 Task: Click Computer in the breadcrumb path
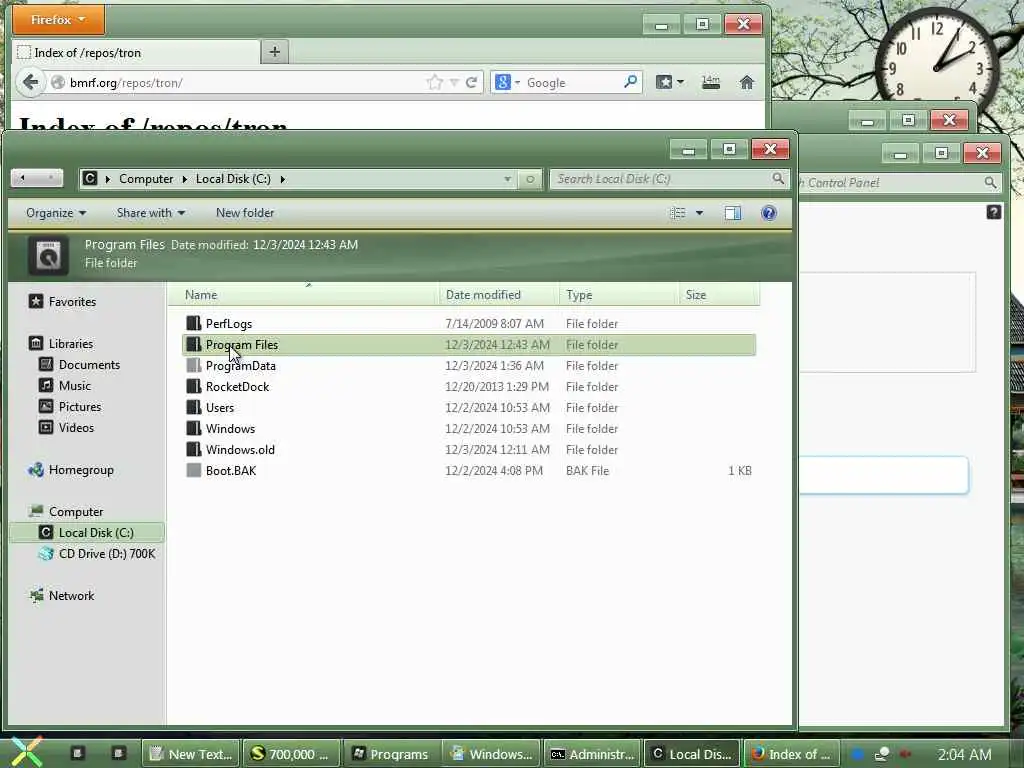[x=146, y=179]
